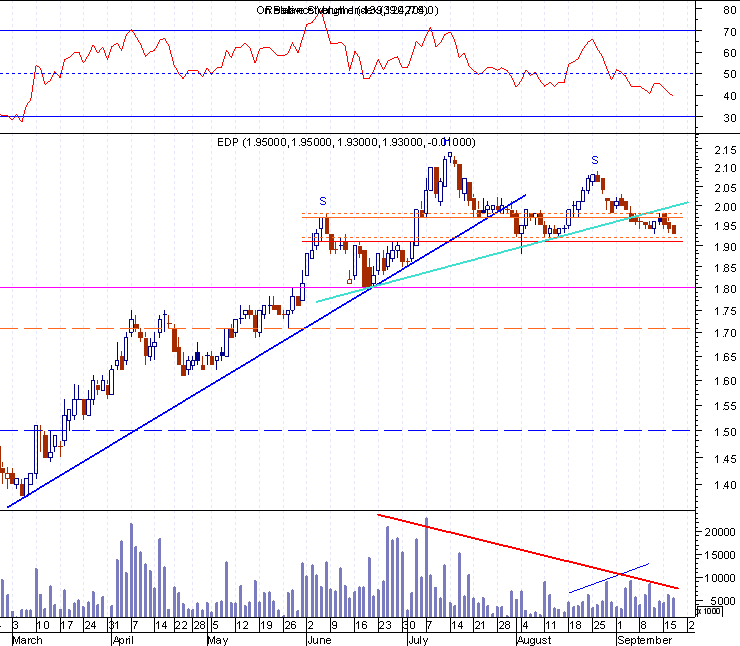Select the 15000 volume axis label
This screenshot has width=740, height=646.
click(x=720, y=555)
